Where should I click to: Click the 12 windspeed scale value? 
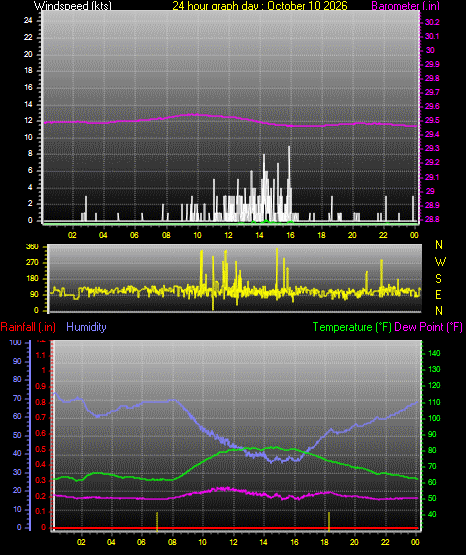pyautogui.click(x=28, y=121)
